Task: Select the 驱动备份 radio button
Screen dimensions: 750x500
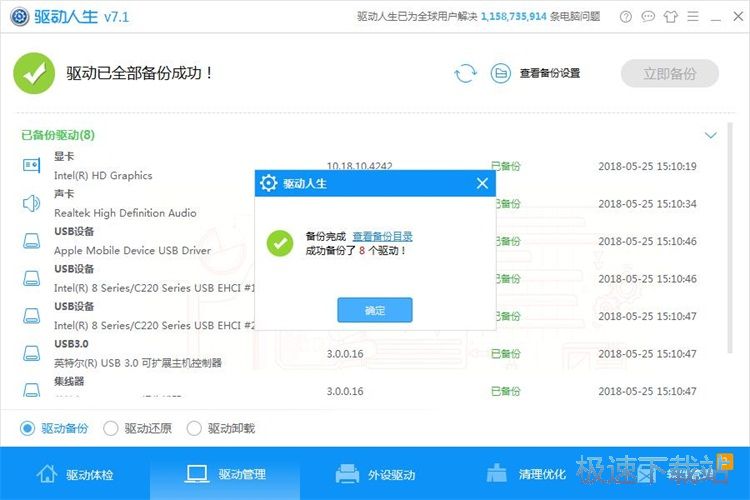Action: [28, 428]
